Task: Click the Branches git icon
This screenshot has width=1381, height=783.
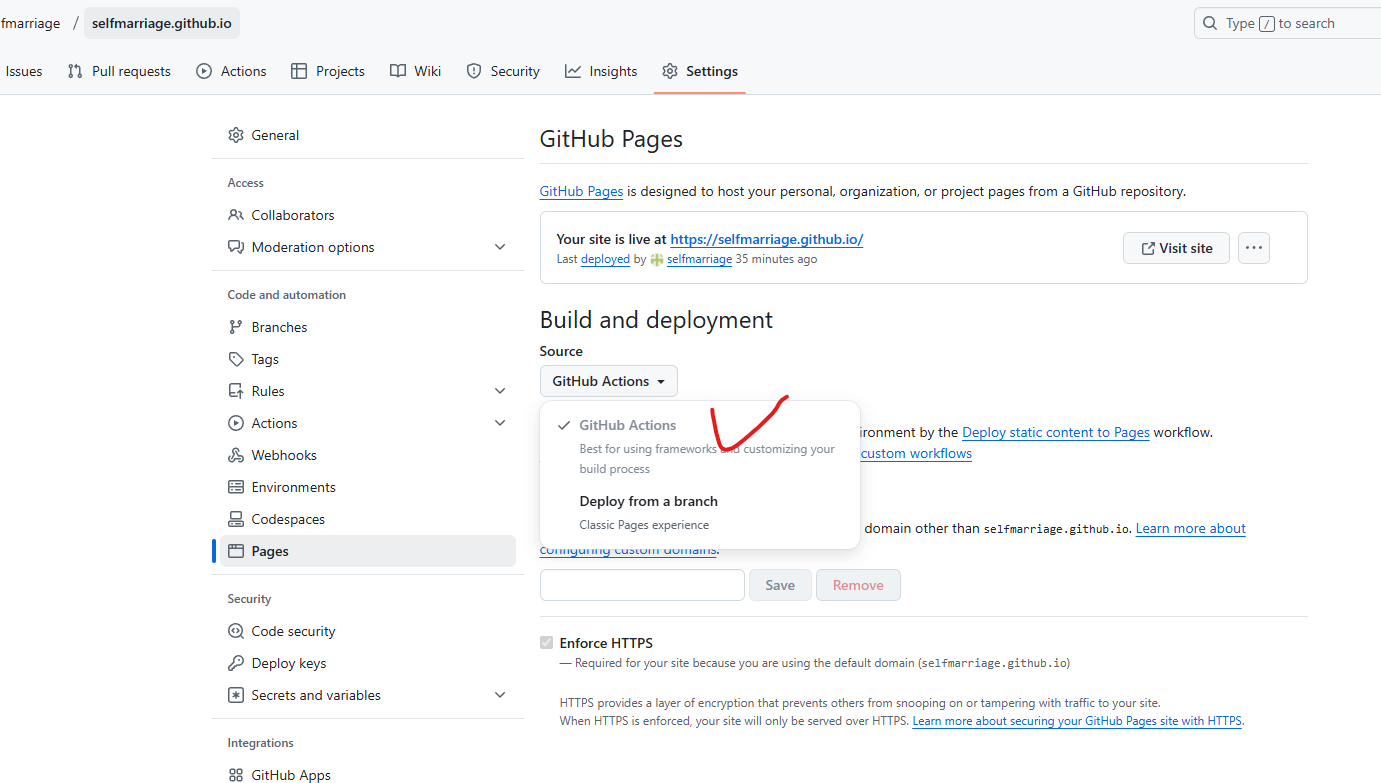Action: coord(236,327)
